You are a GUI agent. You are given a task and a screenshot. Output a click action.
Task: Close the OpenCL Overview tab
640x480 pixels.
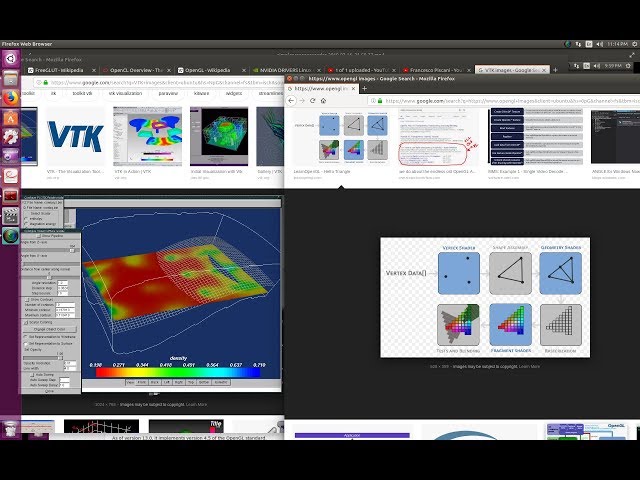pos(169,70)
